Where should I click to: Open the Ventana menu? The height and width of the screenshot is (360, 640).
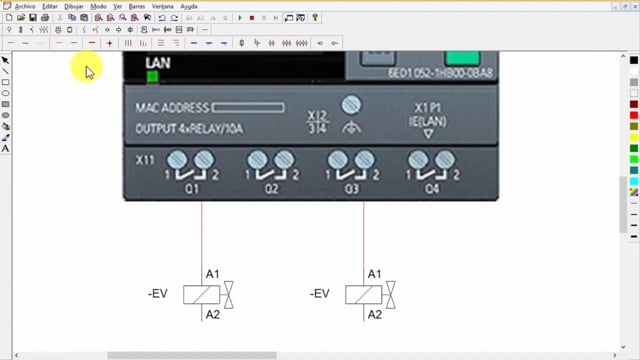(162, 7)
